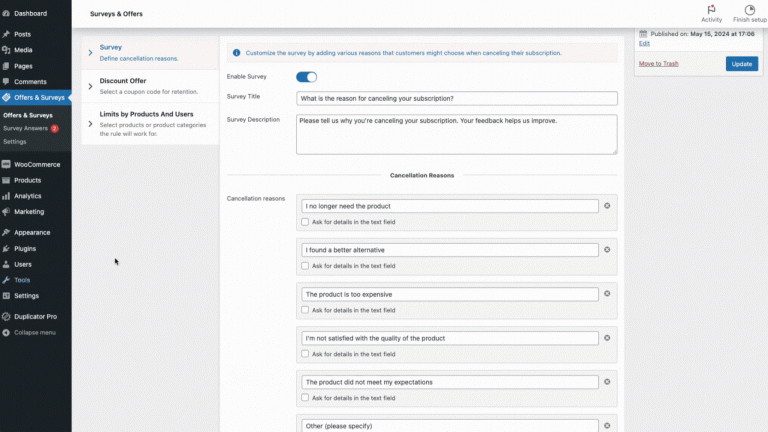
Task: Remove 'Other (please specify)' reason
Action: (x=607, y=426)
